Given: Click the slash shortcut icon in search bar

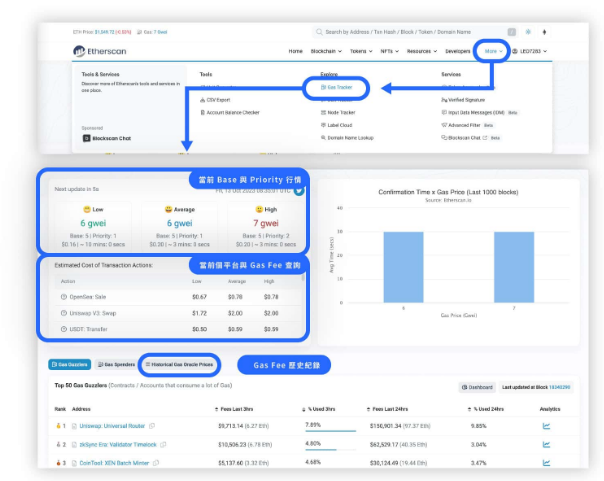Looking at the screenshot, I should (512, 32).
